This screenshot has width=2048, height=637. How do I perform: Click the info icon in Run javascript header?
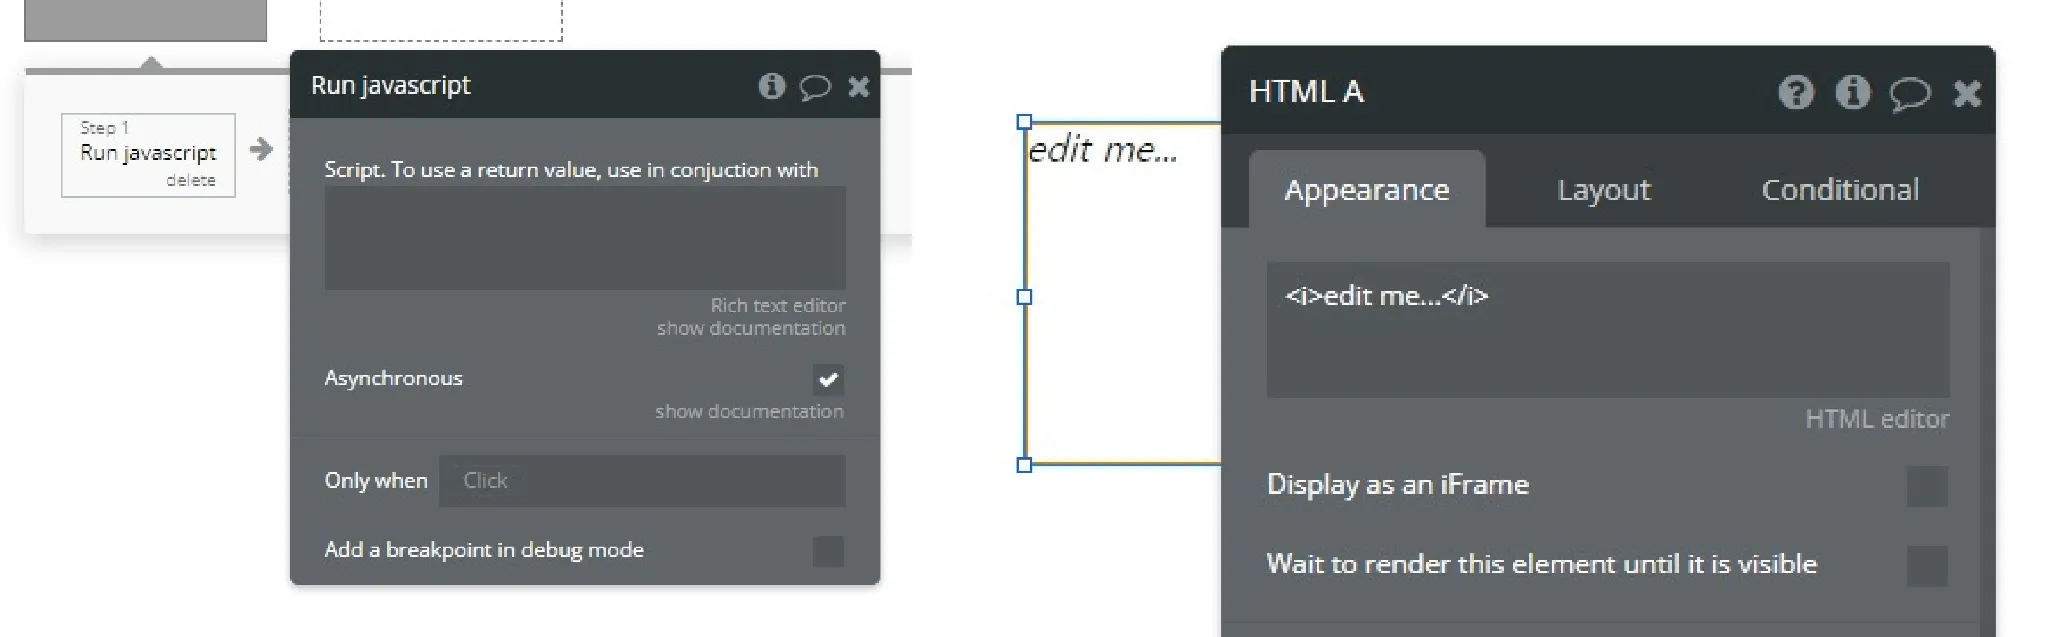click(x=771, y=86)
